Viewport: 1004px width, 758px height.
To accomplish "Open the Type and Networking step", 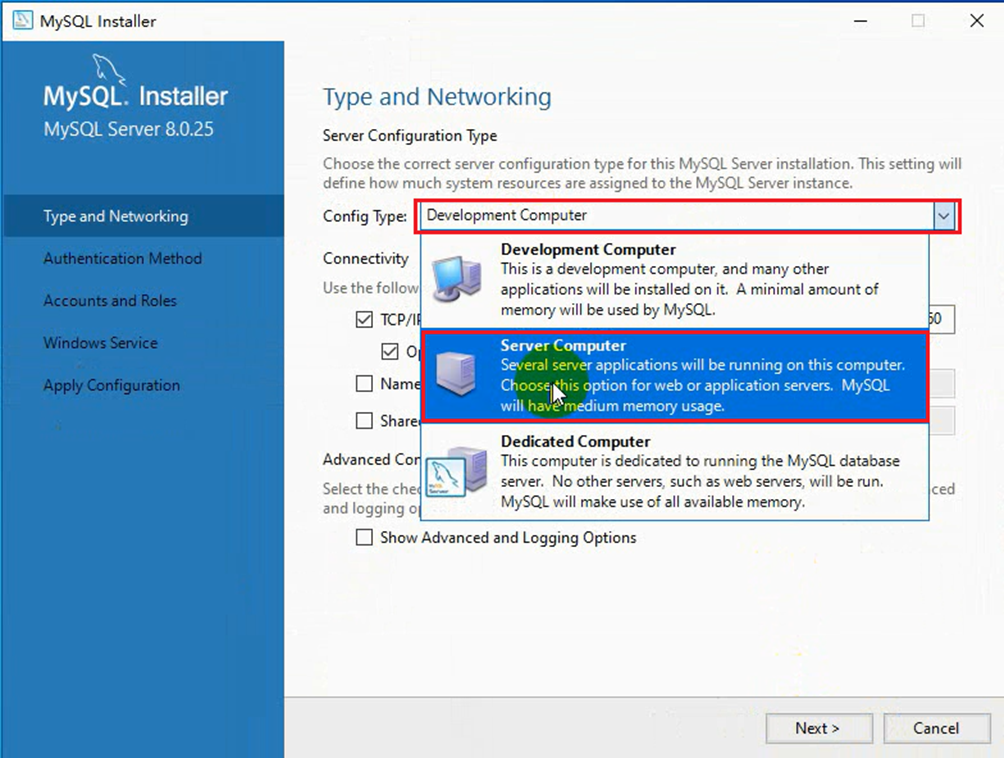I will pyautogui.click(x=143, y=216).
